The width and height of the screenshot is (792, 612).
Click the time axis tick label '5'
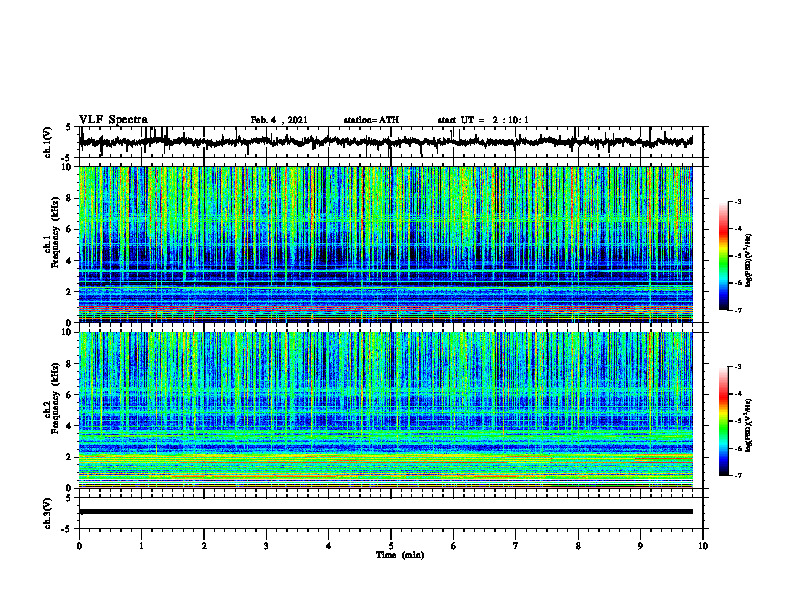point(391,546)
